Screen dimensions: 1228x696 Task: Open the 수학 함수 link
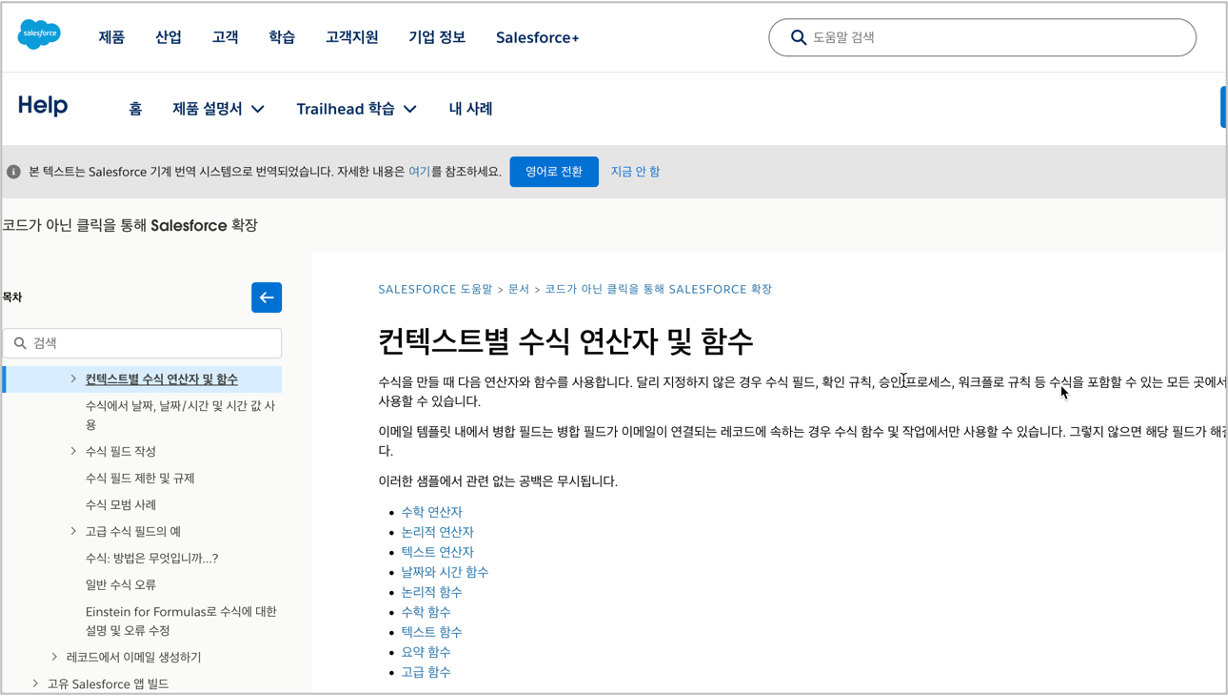point(426,612)
